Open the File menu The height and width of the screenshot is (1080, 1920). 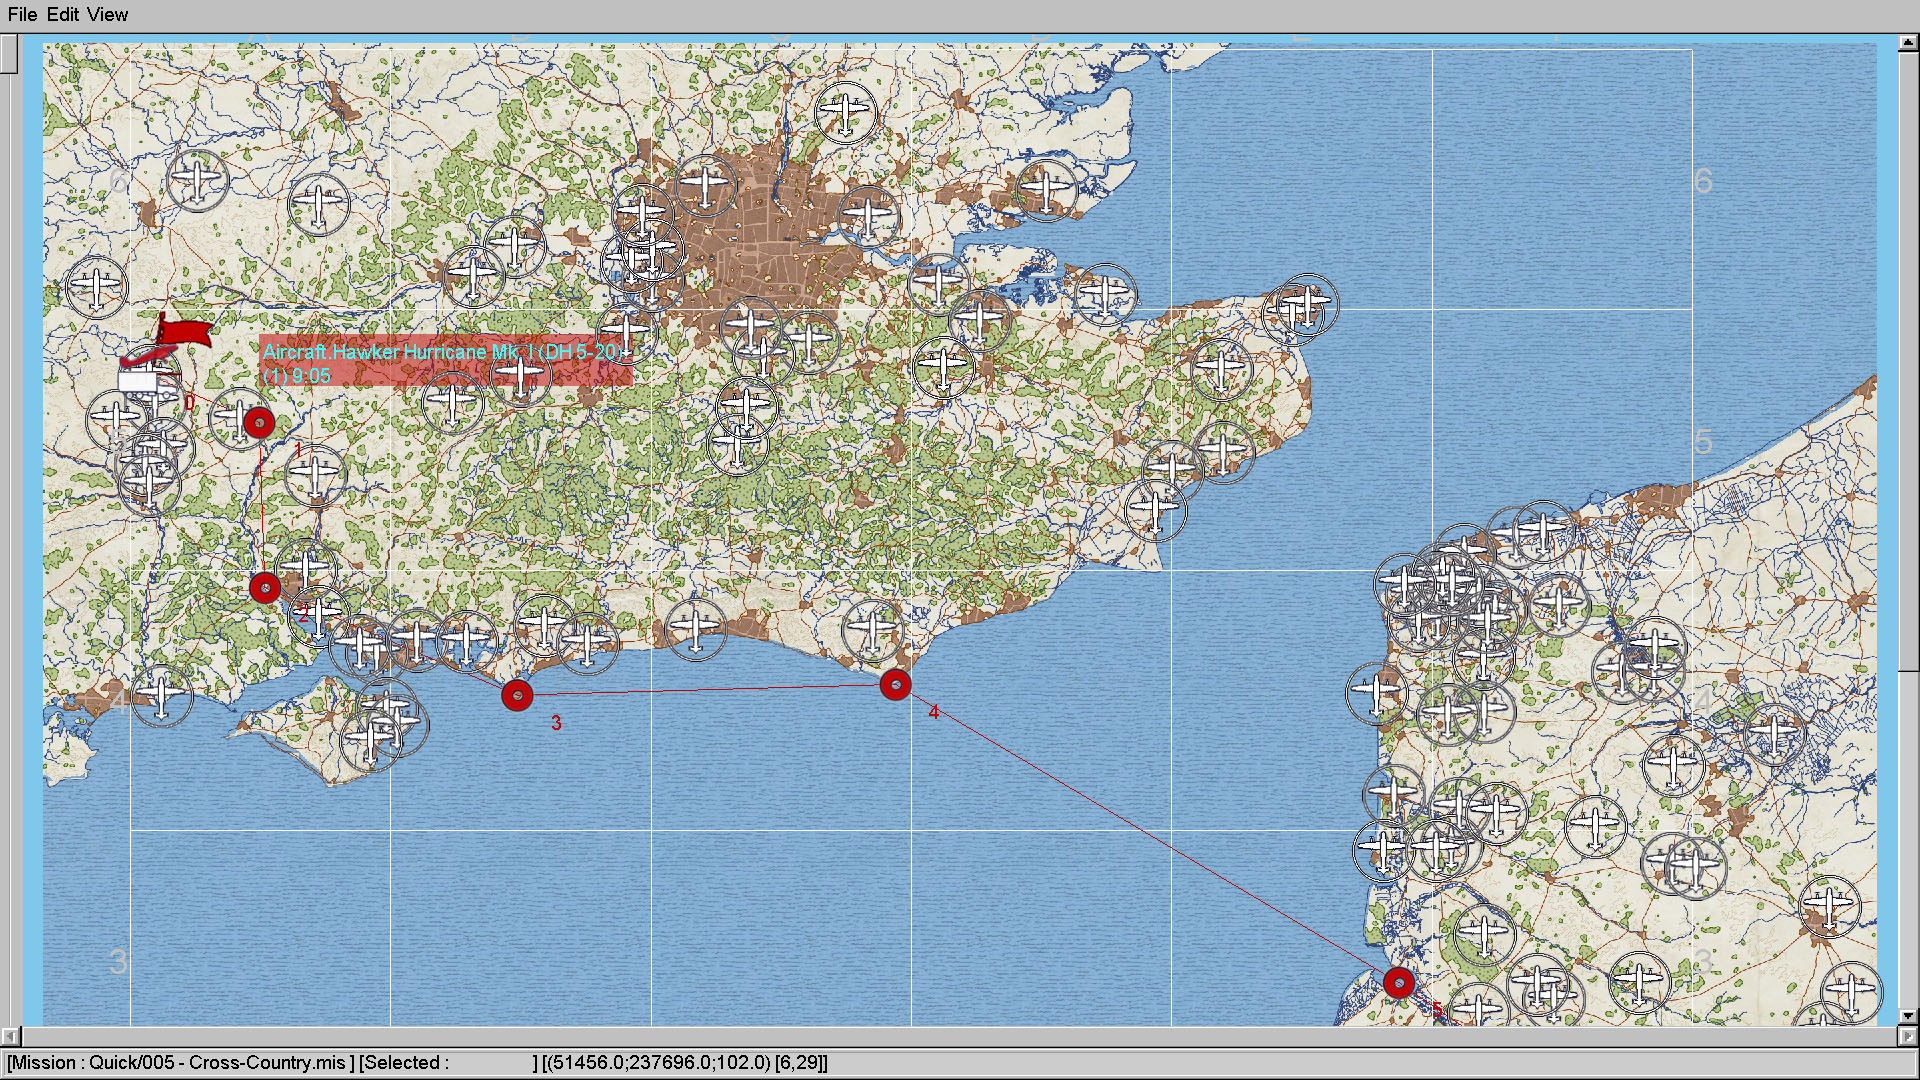[x=22, y=15]
